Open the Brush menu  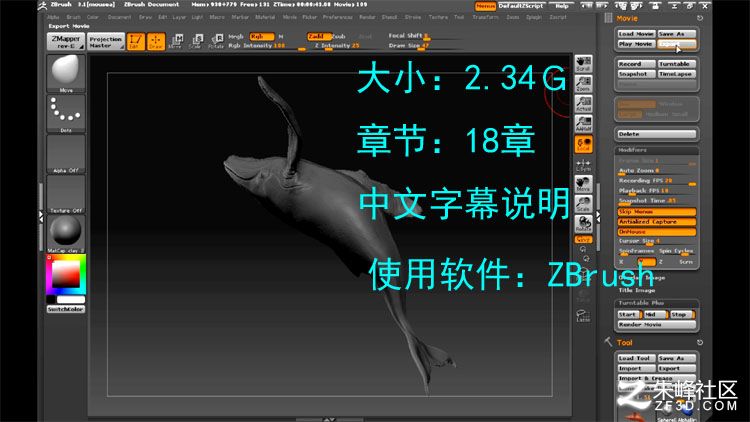click(x=73, y=17)
